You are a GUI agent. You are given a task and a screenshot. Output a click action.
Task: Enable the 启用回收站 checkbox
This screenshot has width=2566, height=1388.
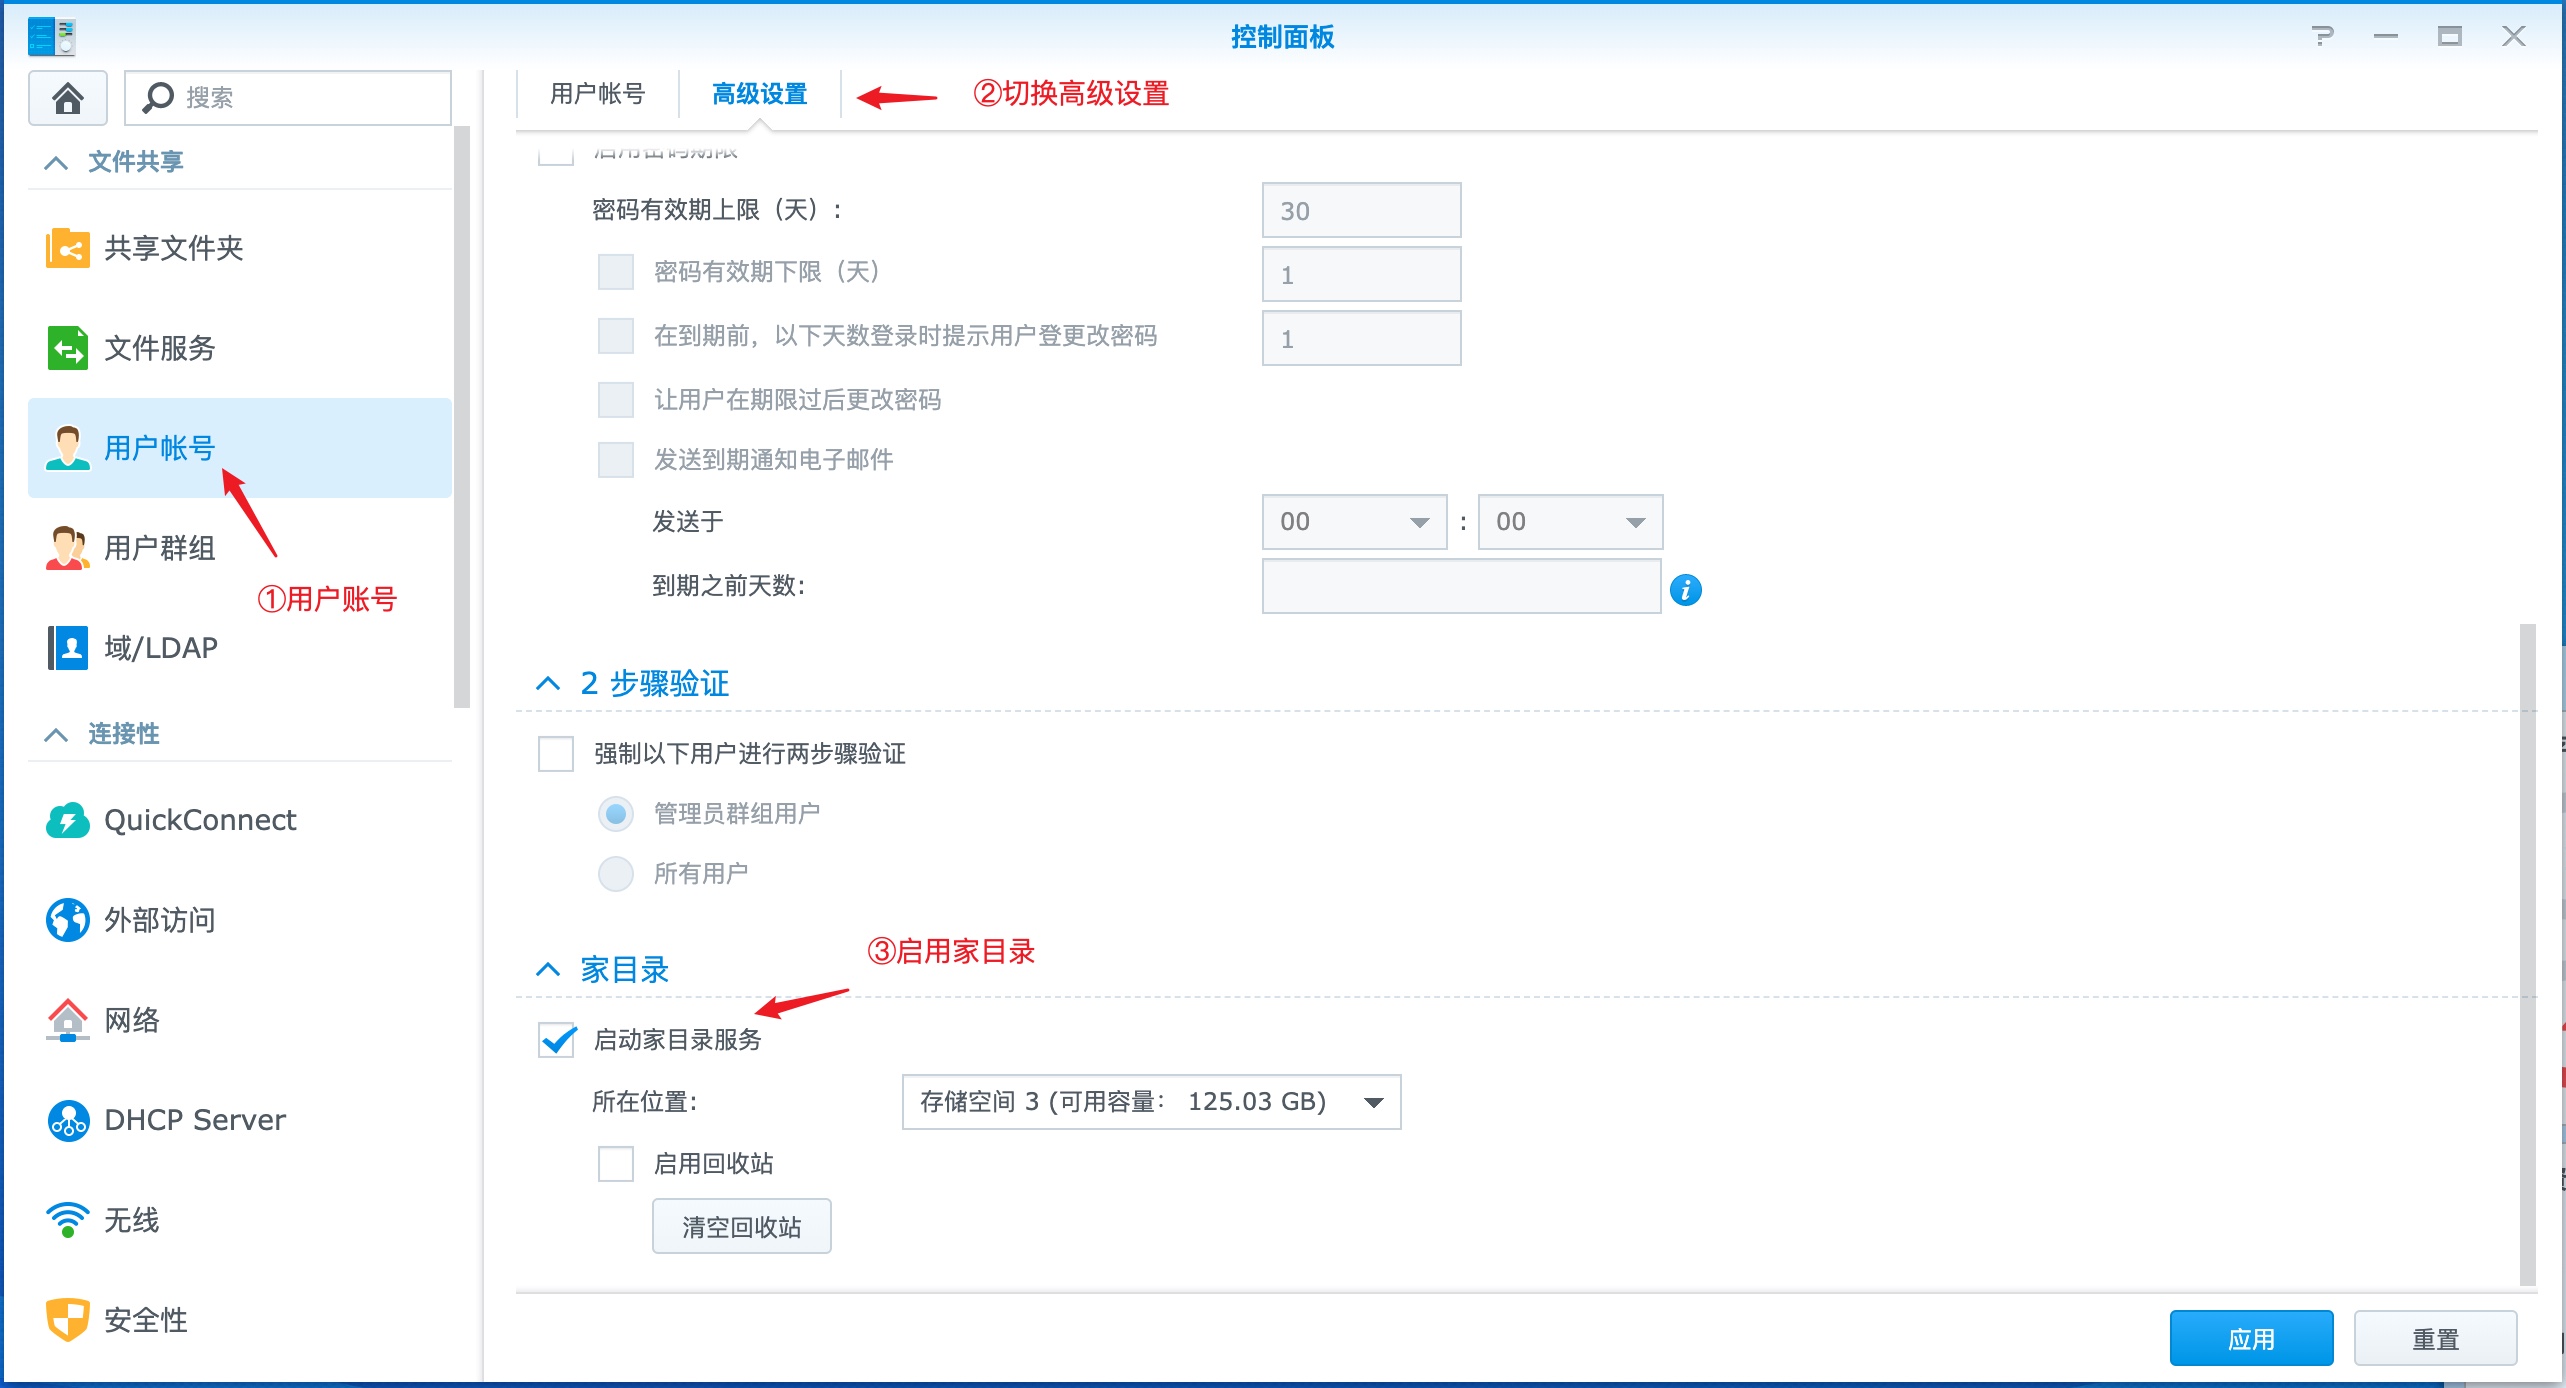click(615, 1164)
